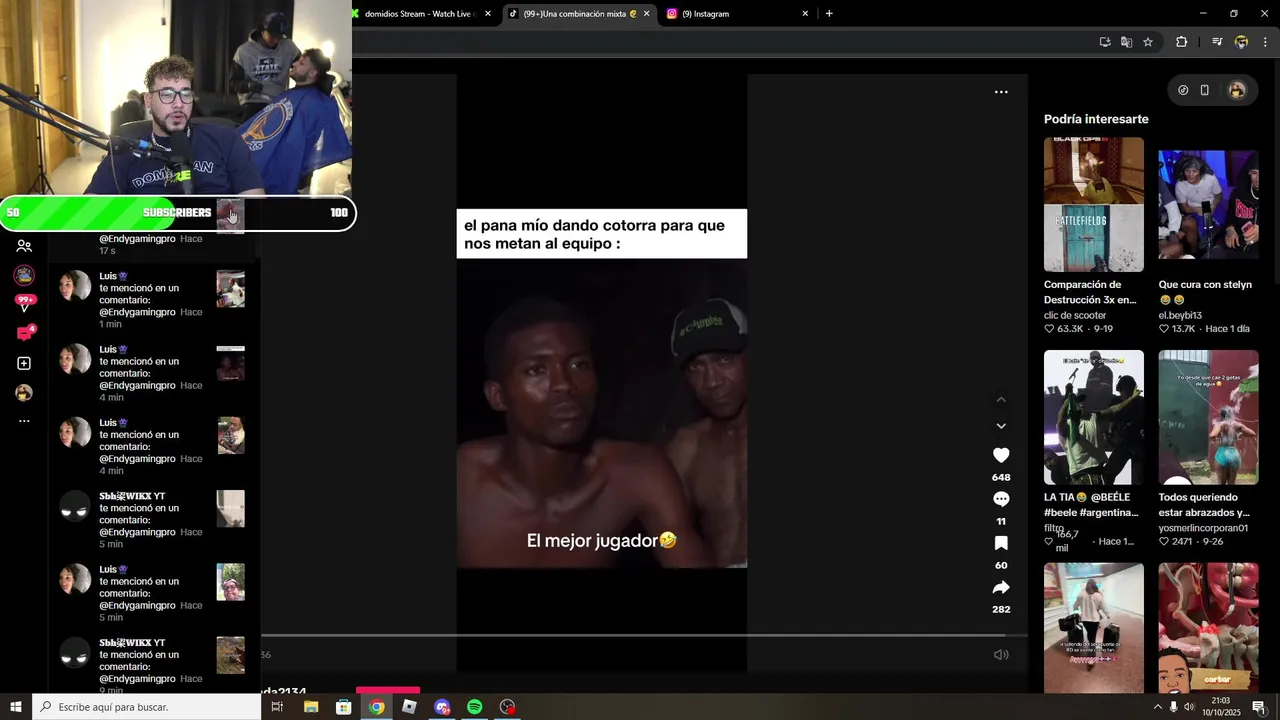1280x720 pixels.
Task: Open the TikTok coins icon in top pill
Action: 1183,90
